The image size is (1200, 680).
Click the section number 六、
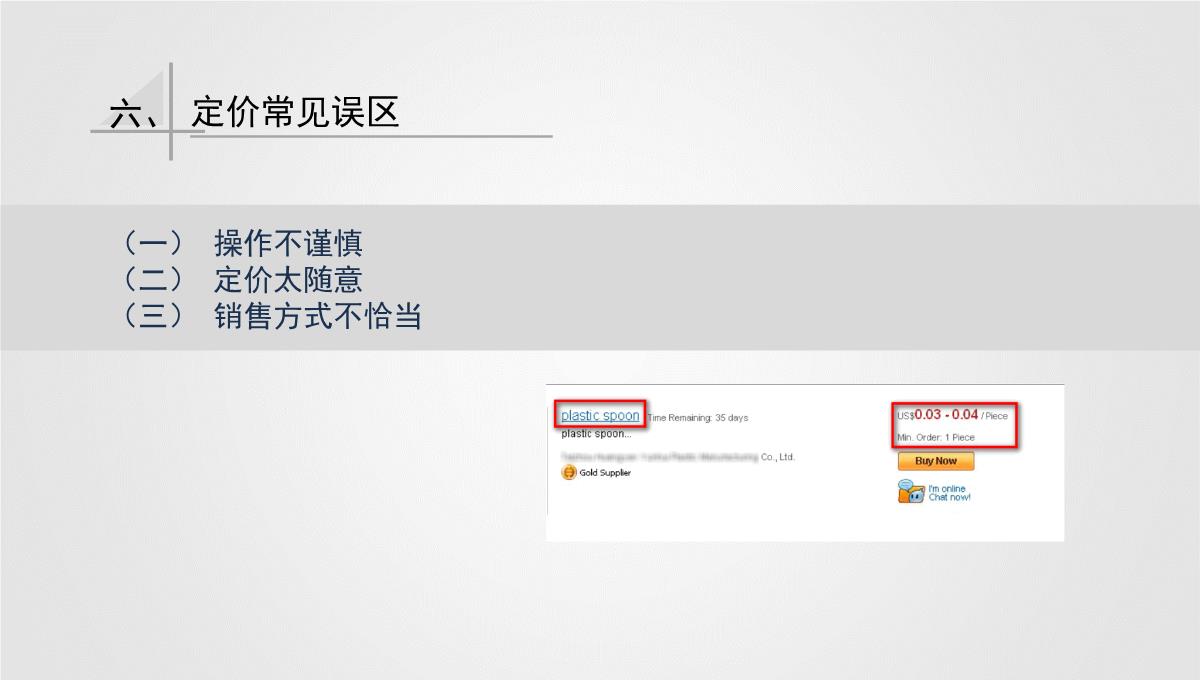click(x=135, y=115)
